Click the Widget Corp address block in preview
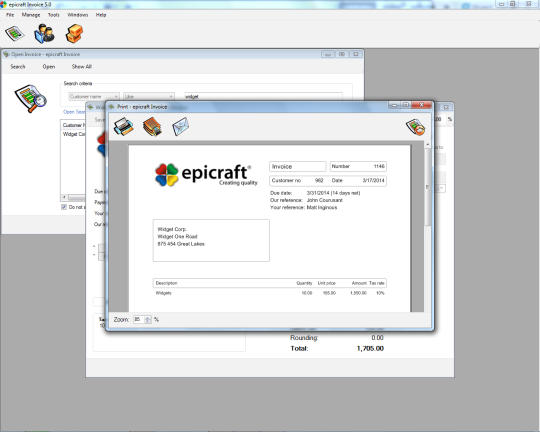This screenshot has width=540, height=432. pos(211,240)
